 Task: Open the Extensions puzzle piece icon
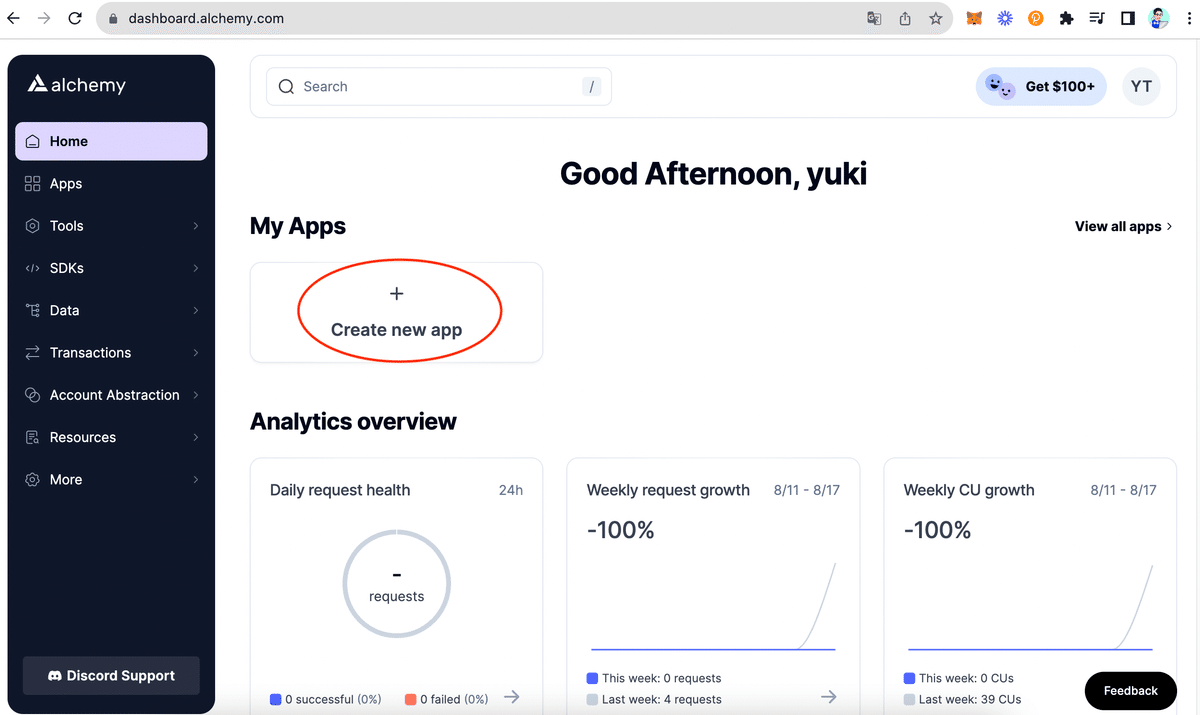click(1066, 18)
